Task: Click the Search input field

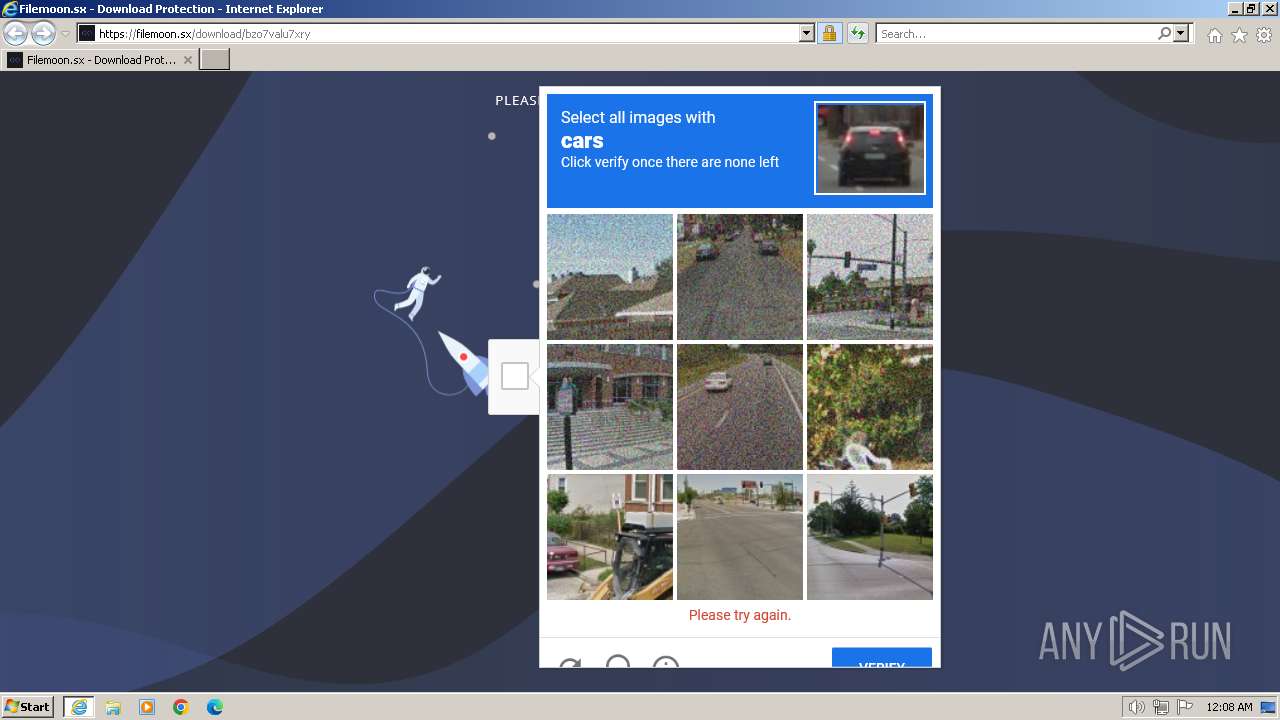Action: tap(1016, 34)
